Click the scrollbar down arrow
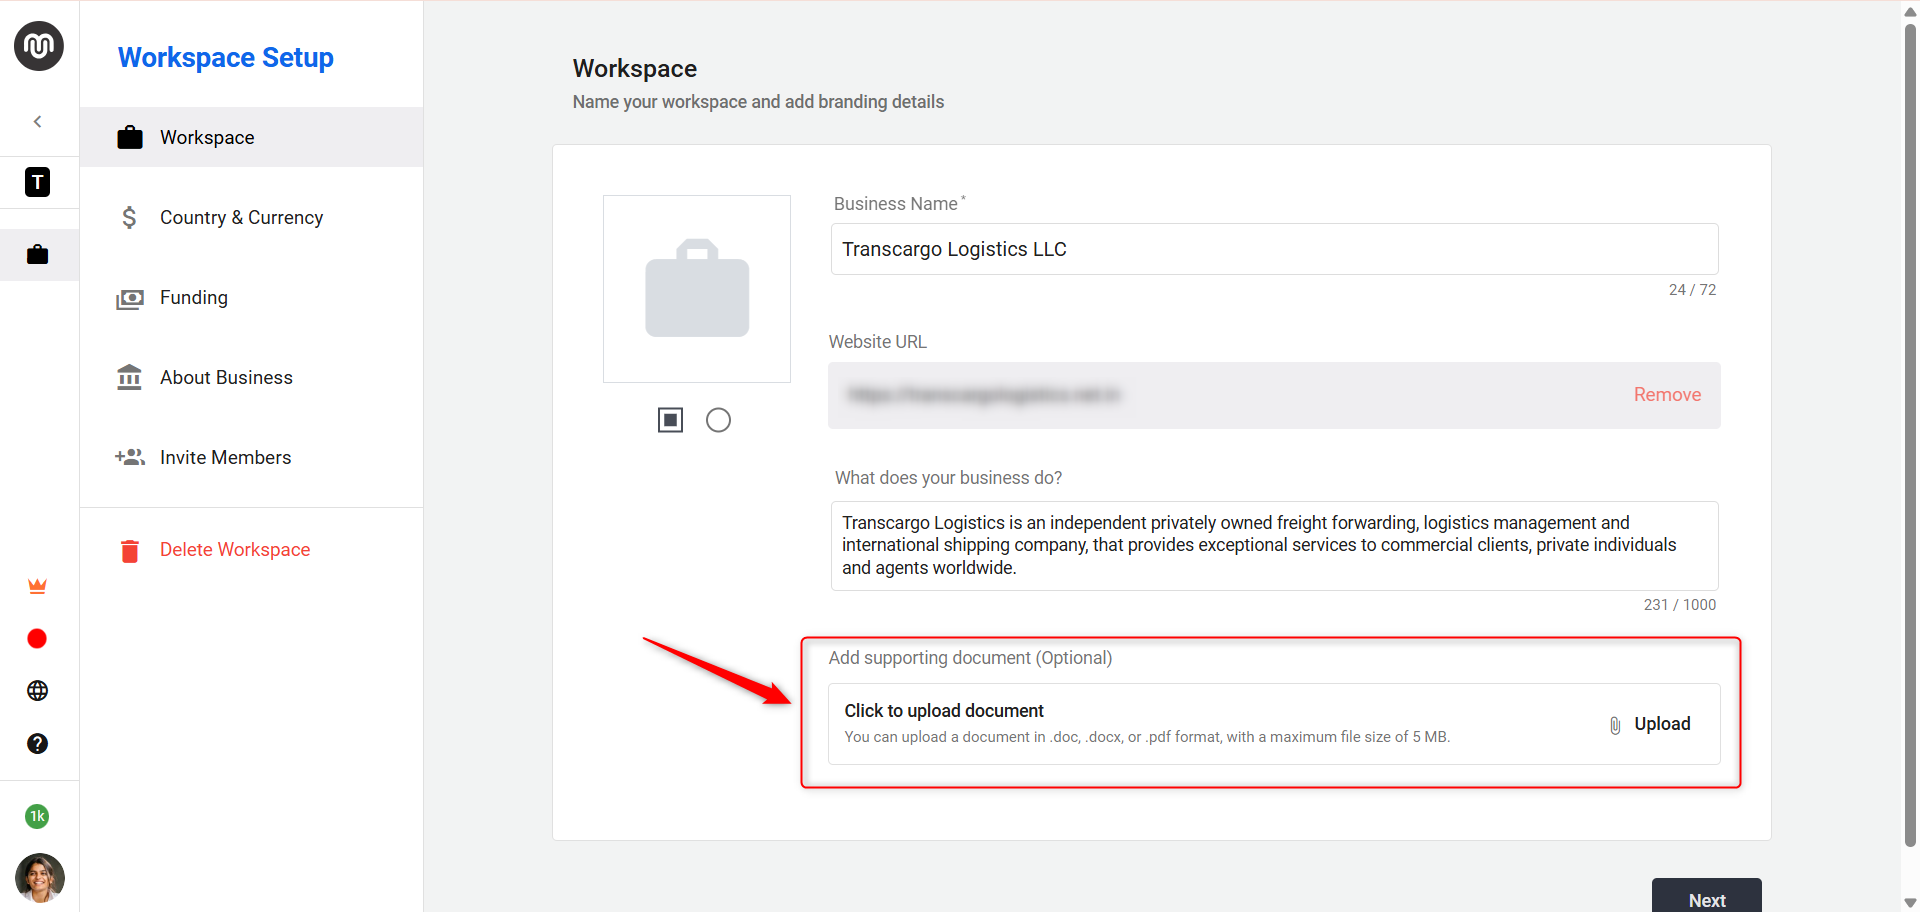The height and width of the screenshot is (912, 1920). 1910,903
